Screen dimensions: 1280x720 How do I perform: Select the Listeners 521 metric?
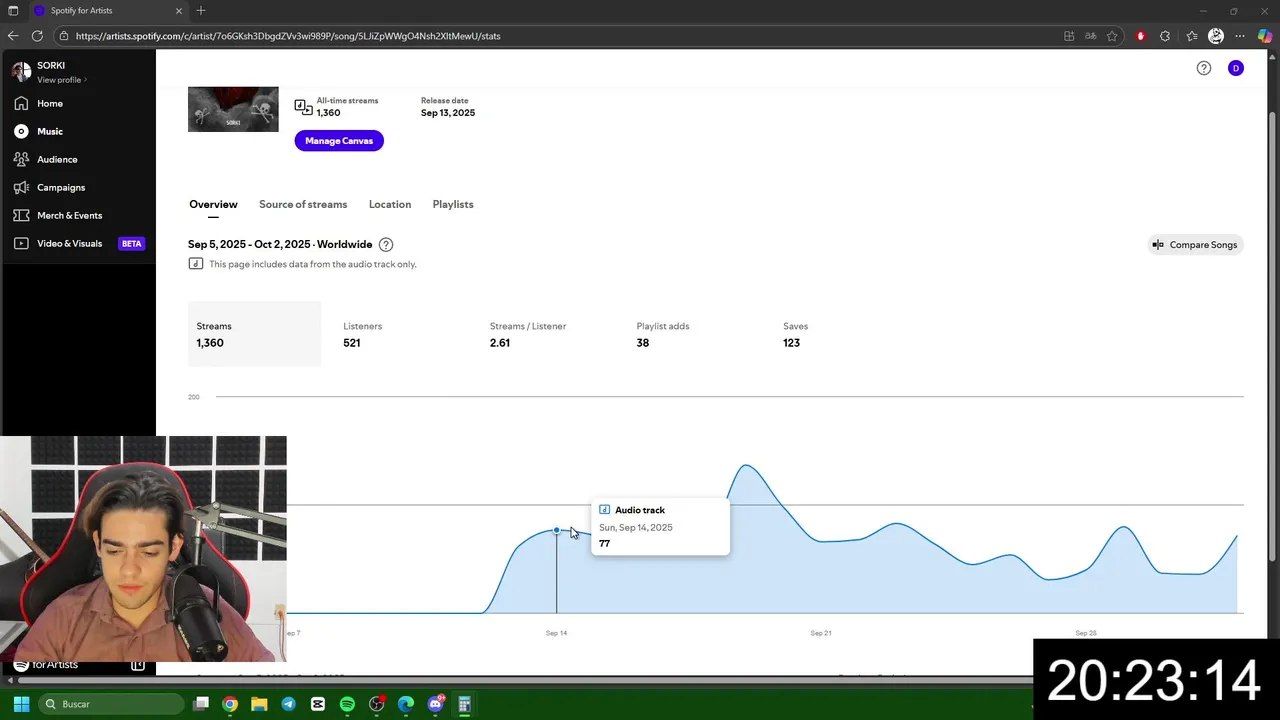[x=362, y=334]
